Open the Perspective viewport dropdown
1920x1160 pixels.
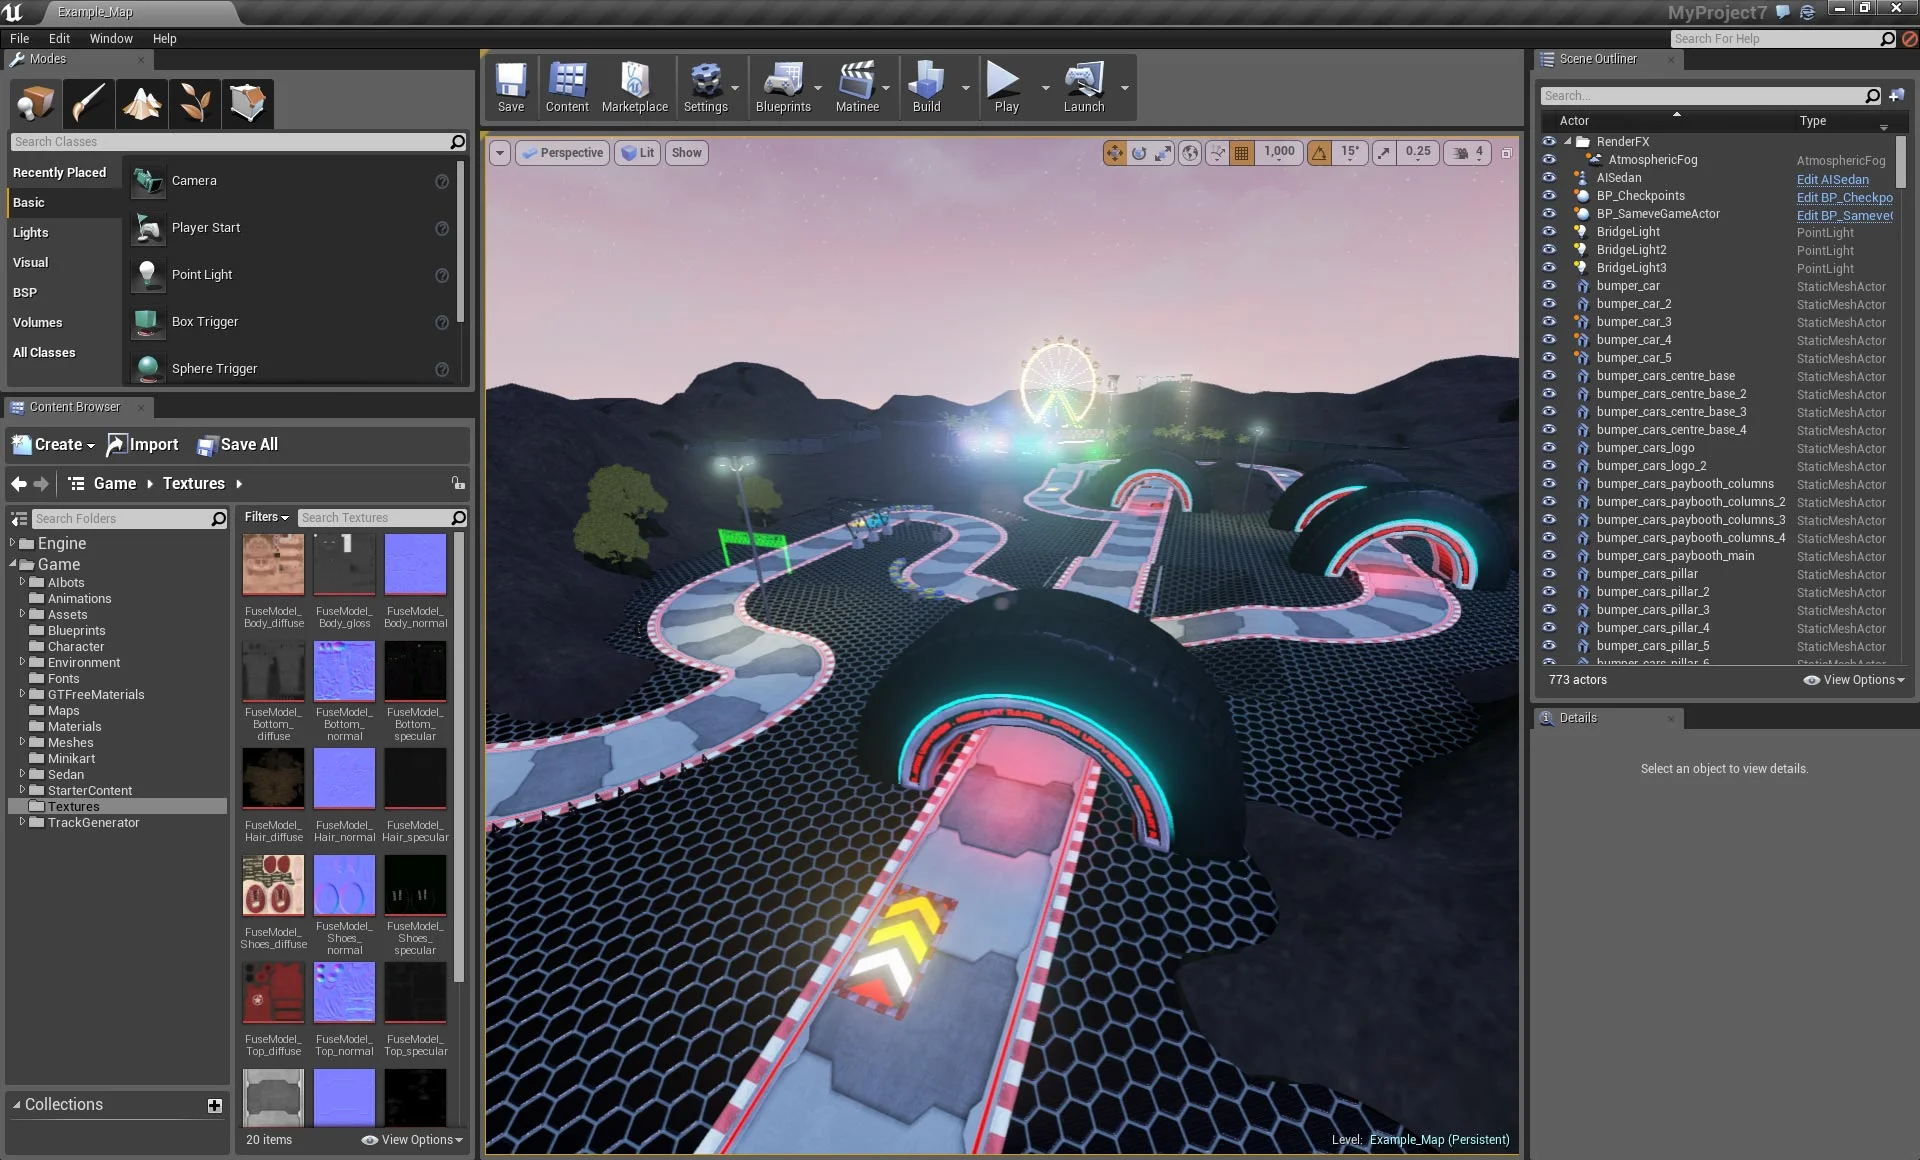(563, 153)
